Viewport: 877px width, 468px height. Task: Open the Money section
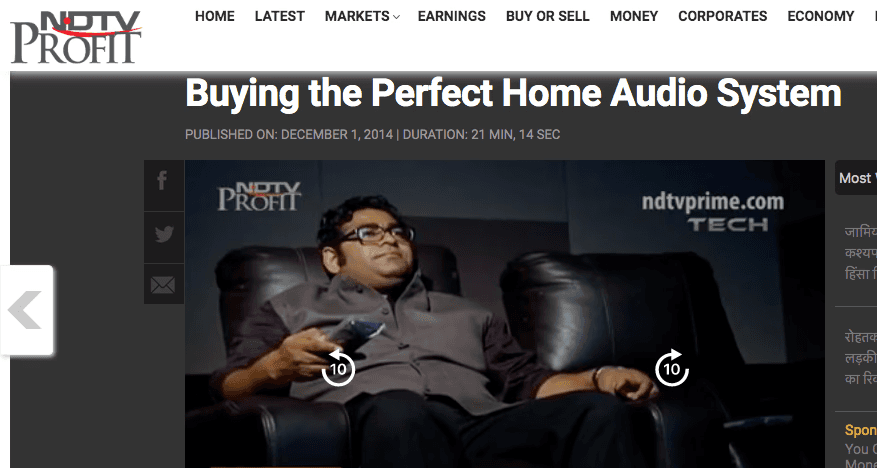634,17
